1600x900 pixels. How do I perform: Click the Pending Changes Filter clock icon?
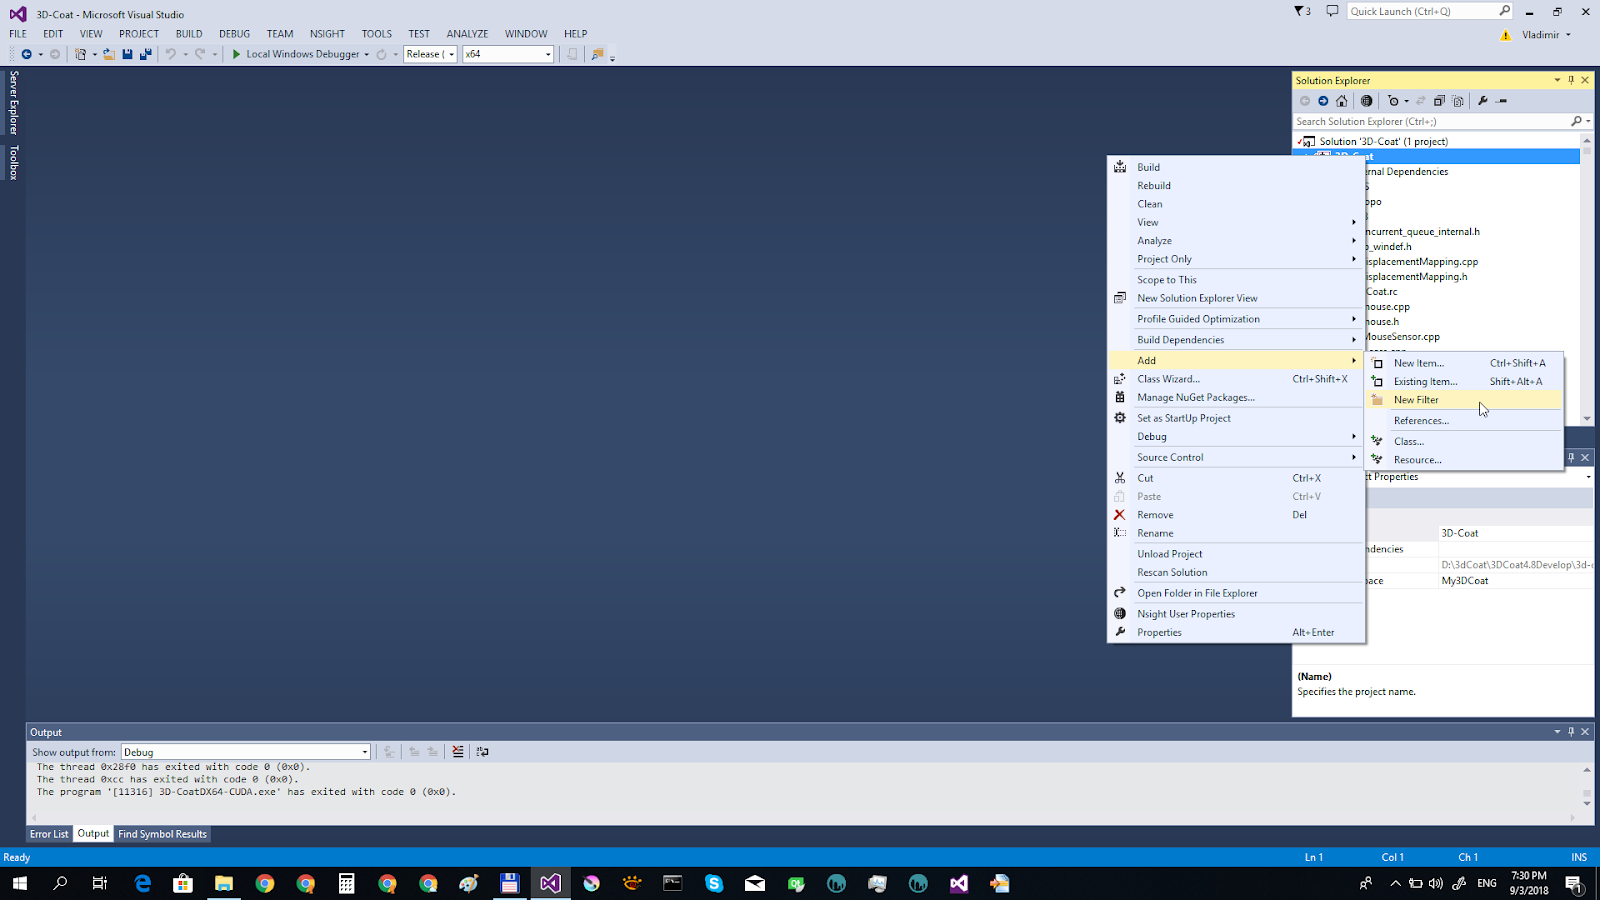[x=1393, y=101]
